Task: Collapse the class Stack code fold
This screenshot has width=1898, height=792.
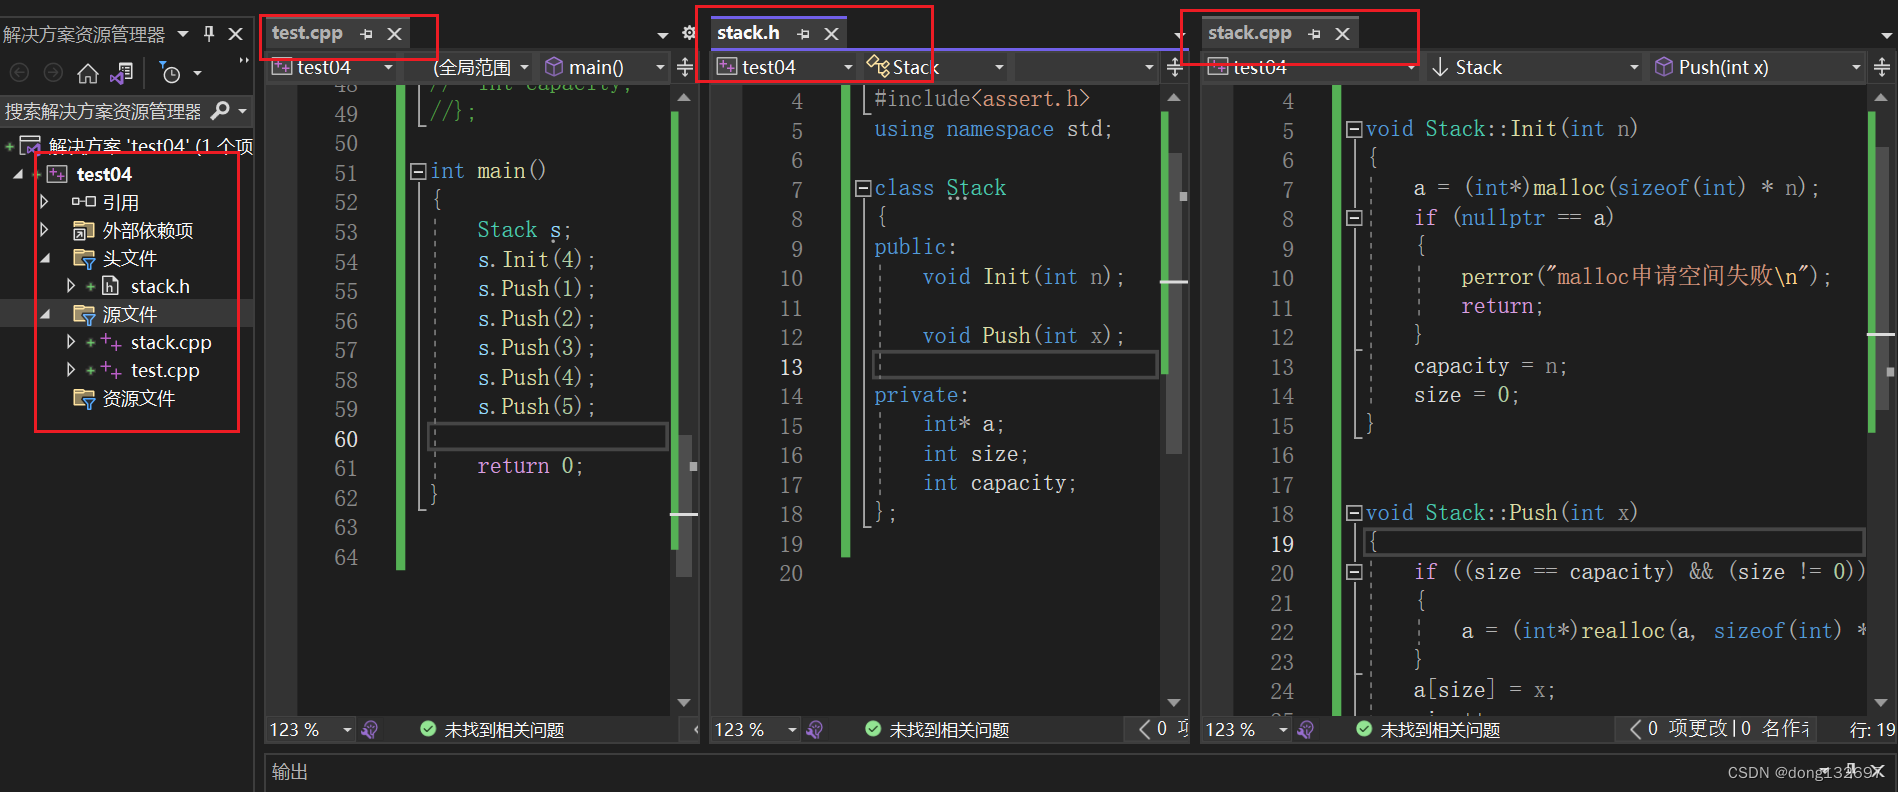Action: point(862,188)
